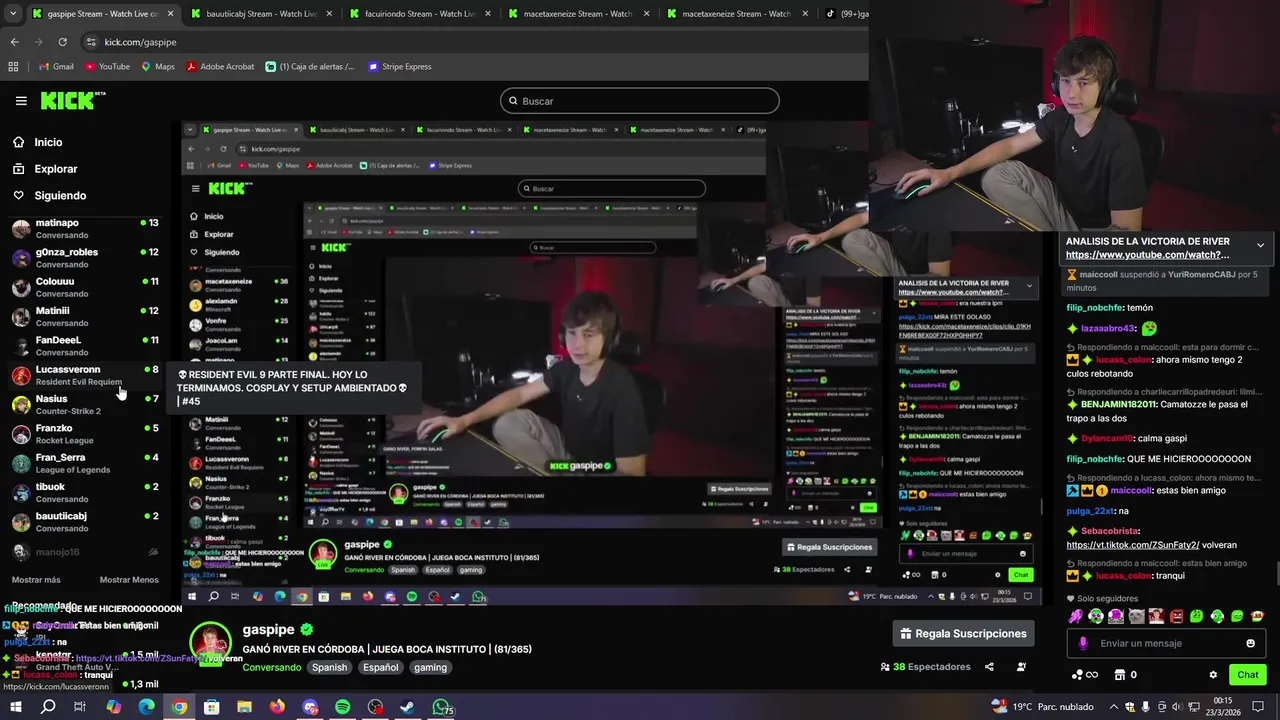Viewport: 1280px width, 720px height.
Task: Select the gaming tag
Action: click(x=430, y=667)
